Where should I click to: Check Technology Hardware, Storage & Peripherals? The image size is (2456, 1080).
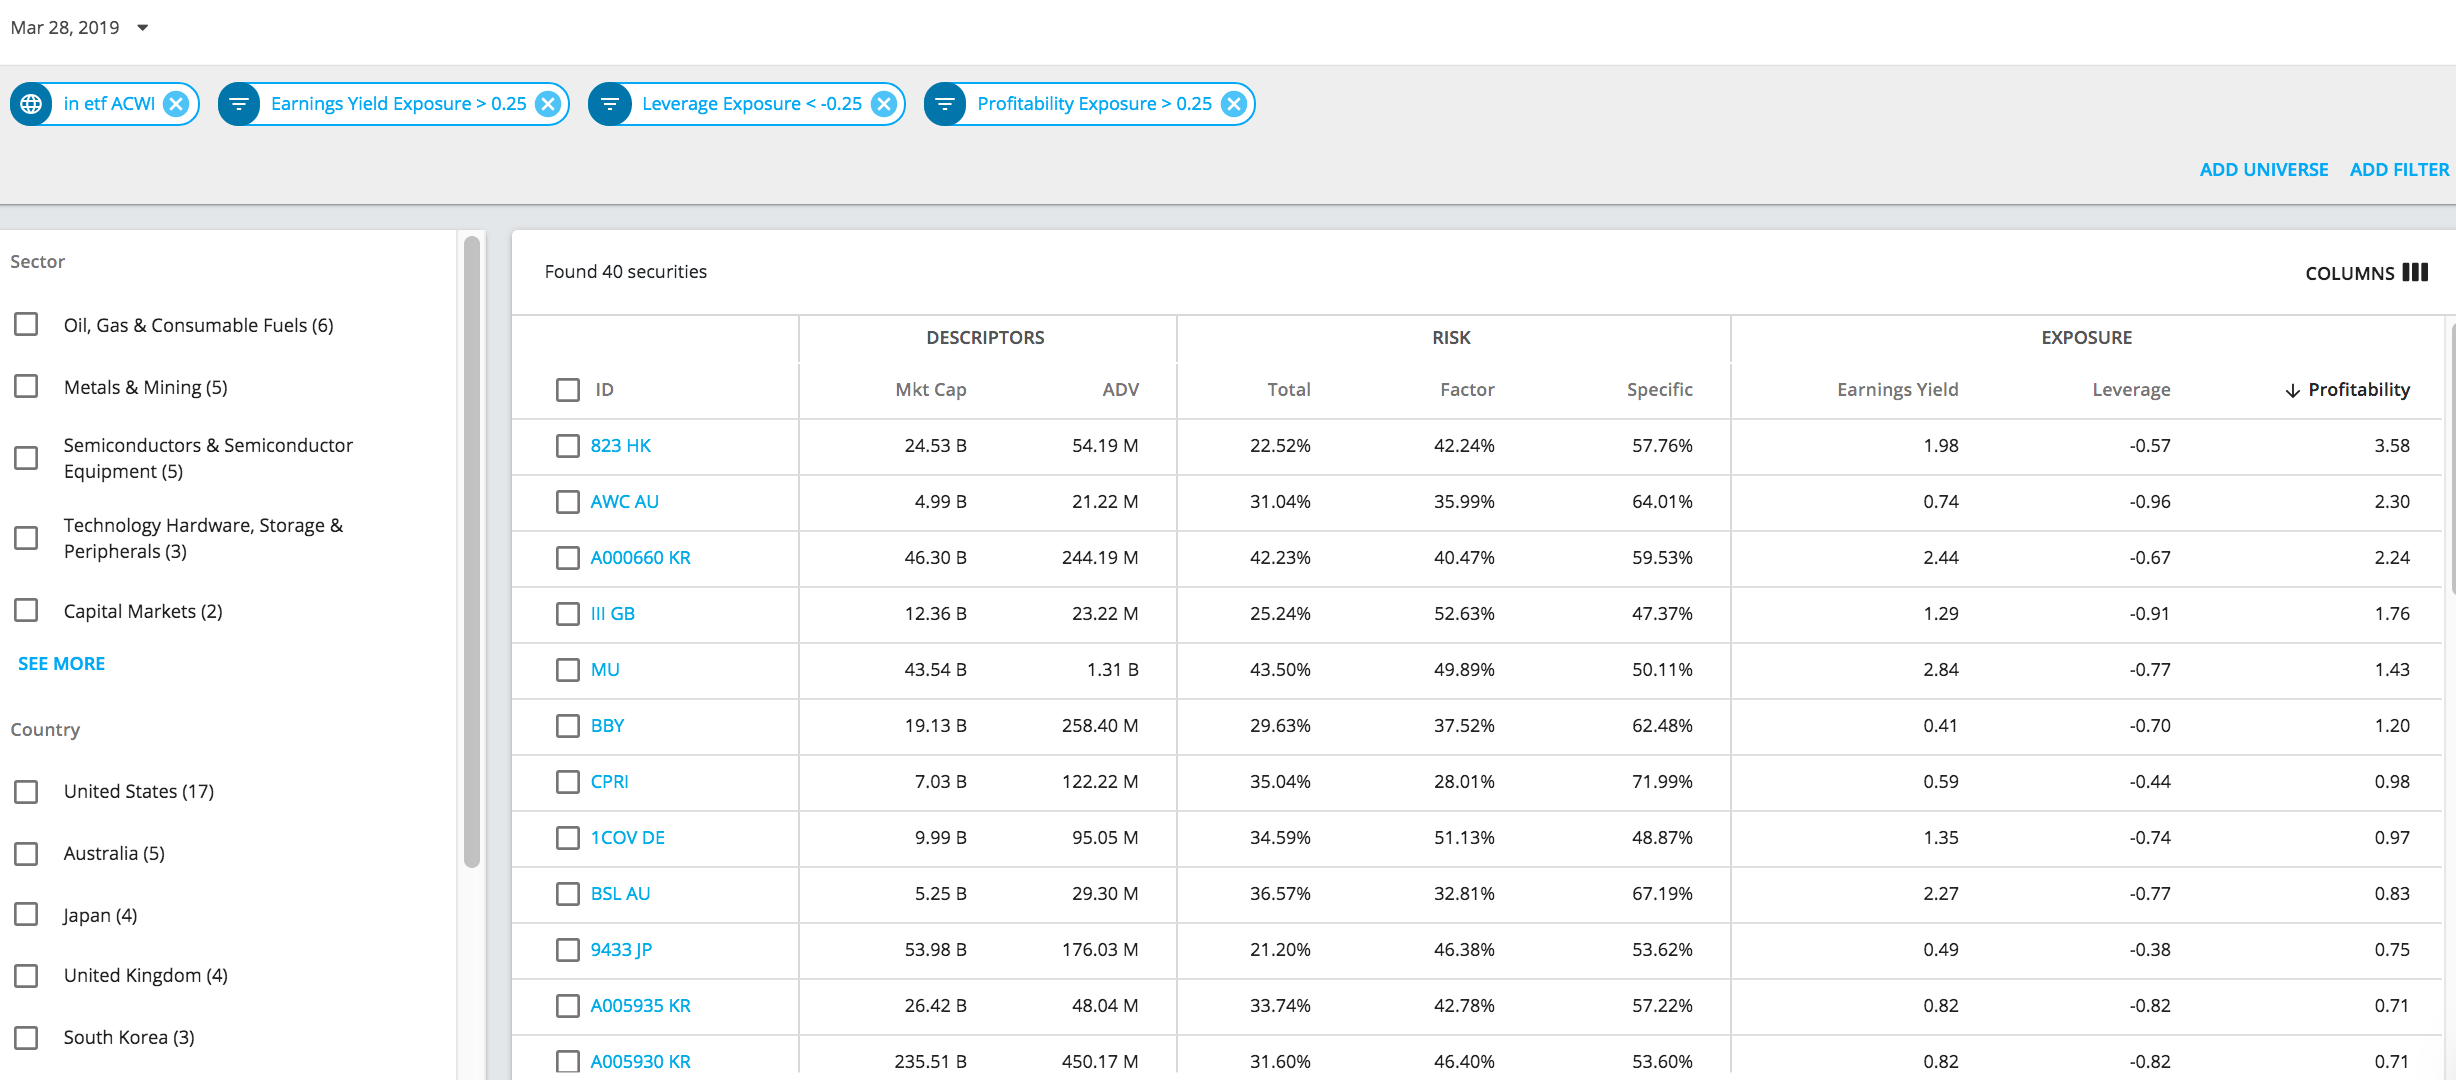pos(26,538)
